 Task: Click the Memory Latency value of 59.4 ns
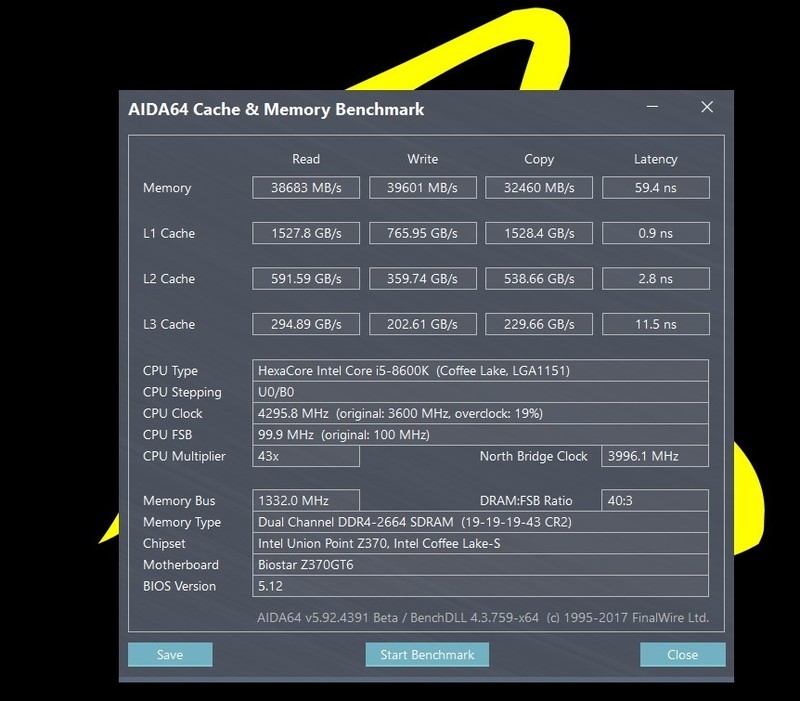[x=655, y=187]
